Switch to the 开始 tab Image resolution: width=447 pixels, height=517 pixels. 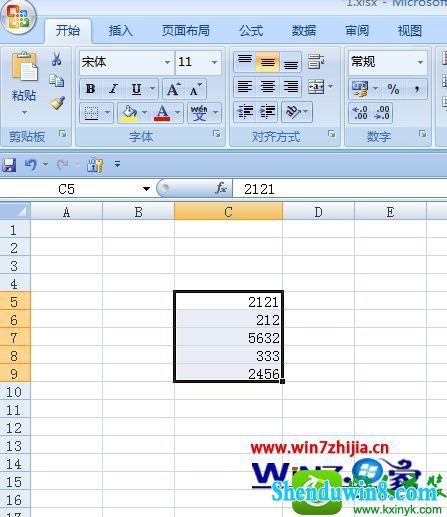point(68,31)
